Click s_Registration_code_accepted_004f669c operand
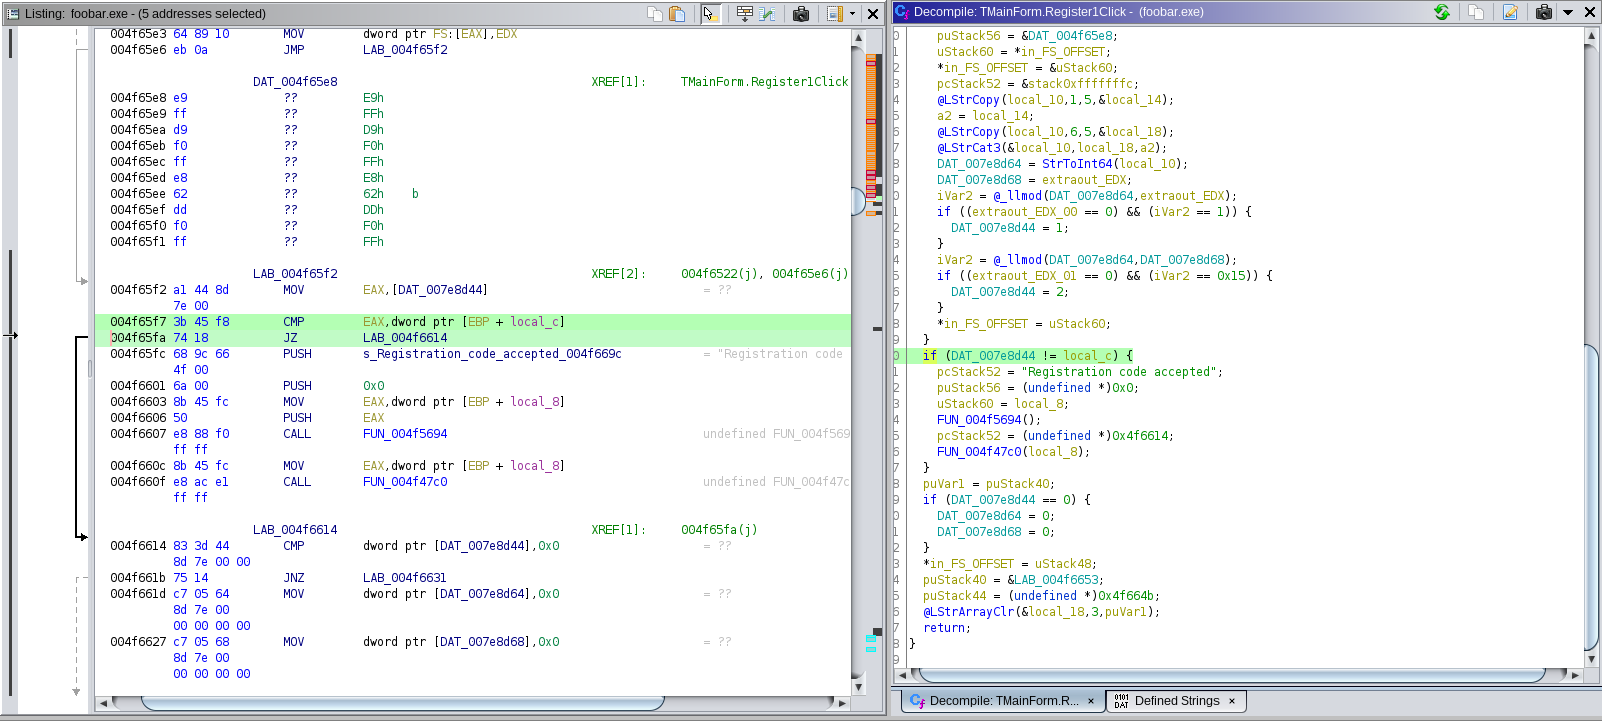Viewport: 1602px width, 721px height. click(x=492, y=354)
